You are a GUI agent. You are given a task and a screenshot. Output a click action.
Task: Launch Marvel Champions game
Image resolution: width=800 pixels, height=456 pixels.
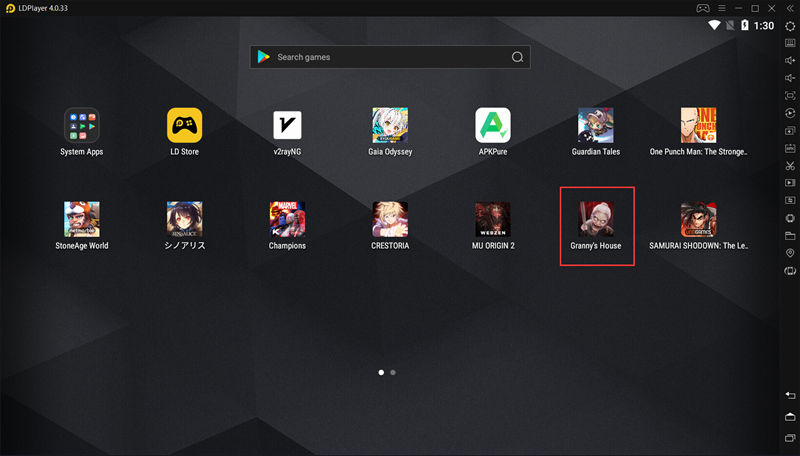287,219
